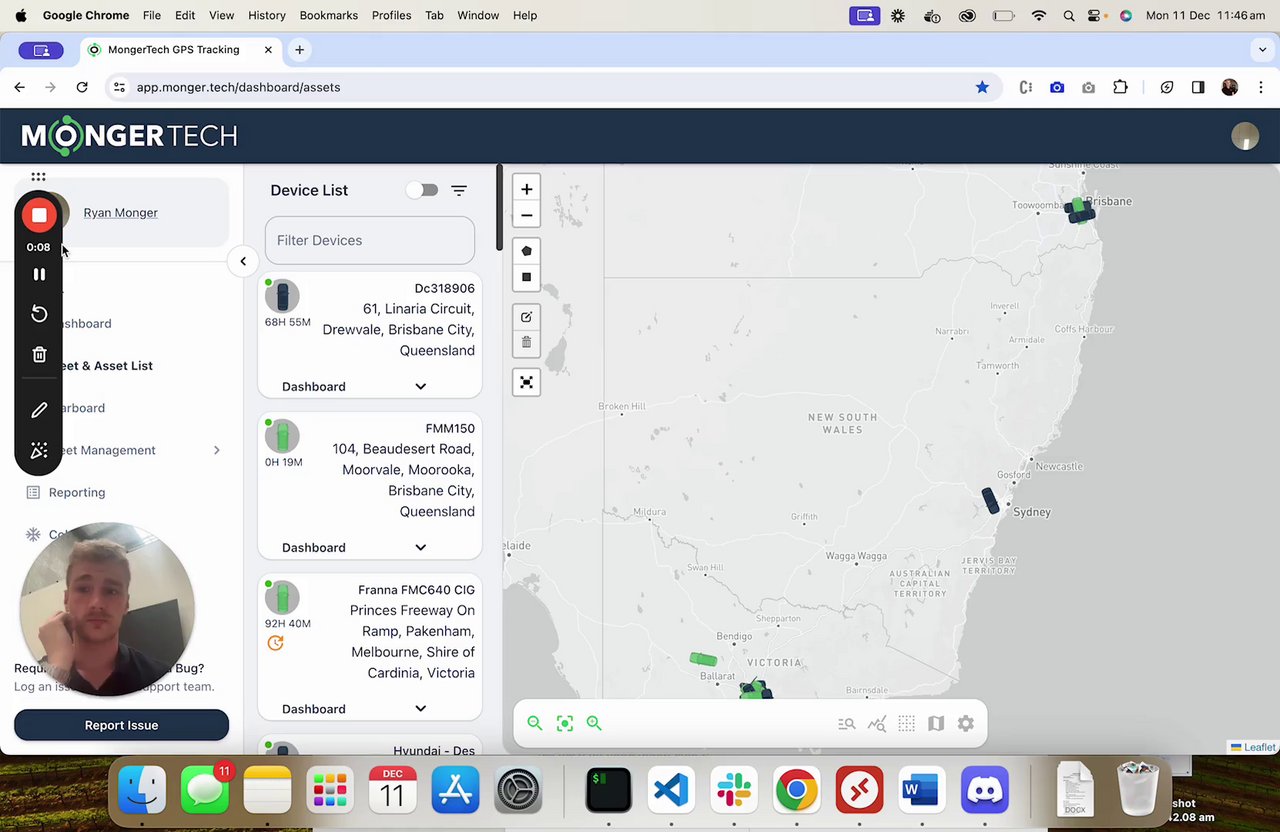1280x832 pixels.
Task: Click the Reporting sidebar icon
Action: (33, 492)
